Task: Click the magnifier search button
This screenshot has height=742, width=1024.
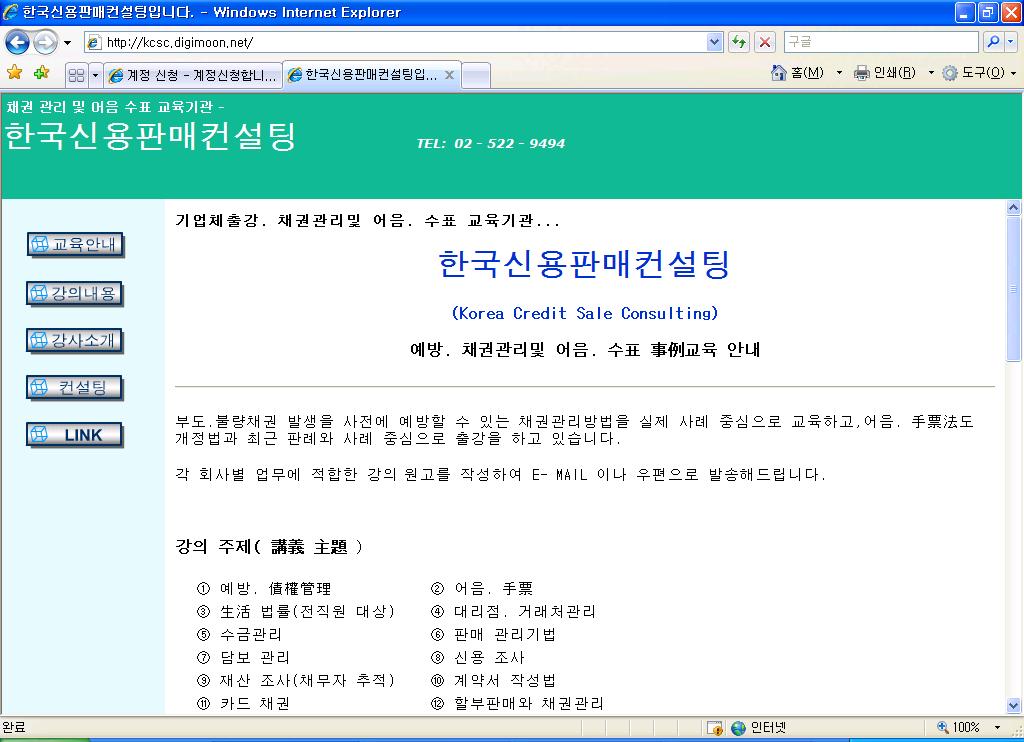Action: pos(993,42)
